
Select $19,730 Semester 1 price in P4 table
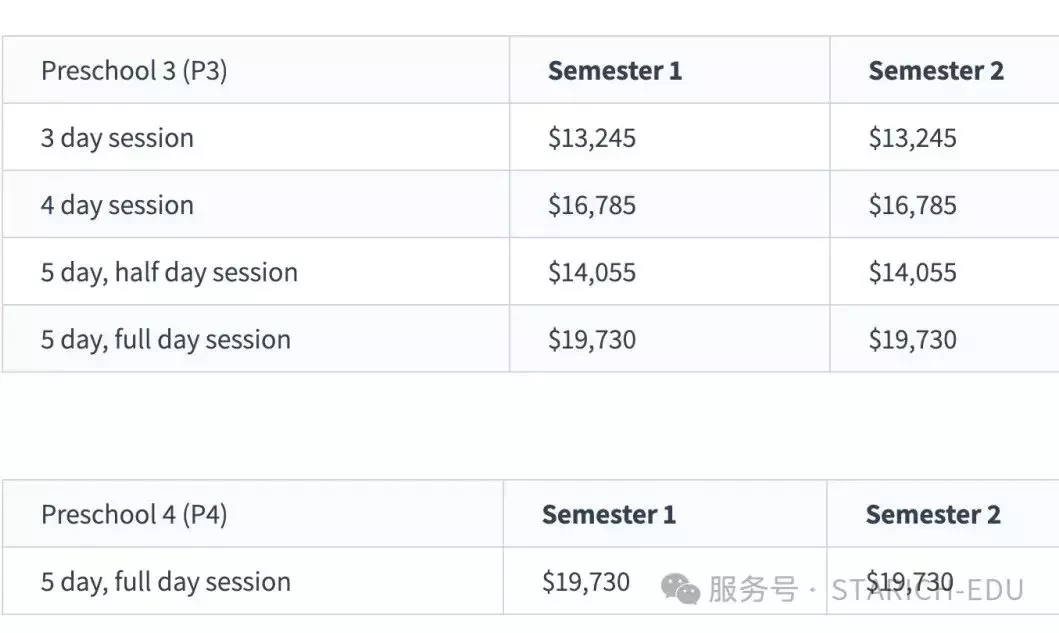(586, 582)
